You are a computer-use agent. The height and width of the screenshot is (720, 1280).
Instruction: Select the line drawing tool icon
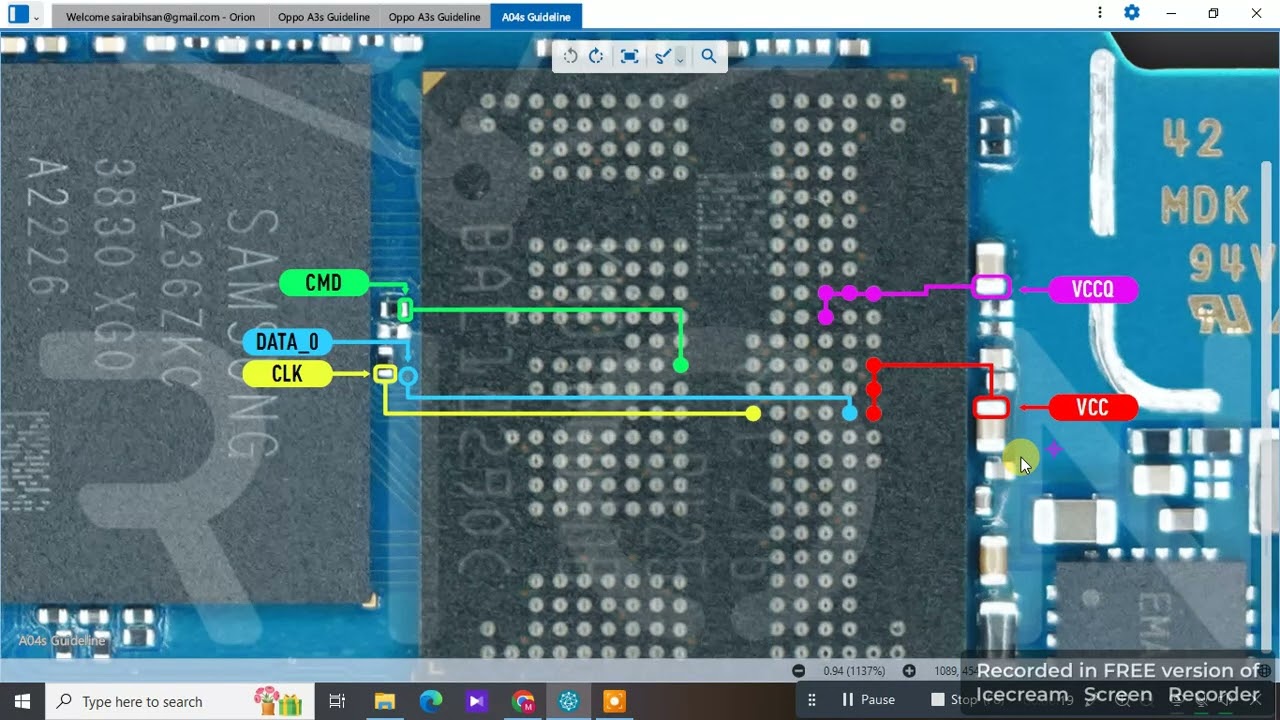[x=662, y=56]
